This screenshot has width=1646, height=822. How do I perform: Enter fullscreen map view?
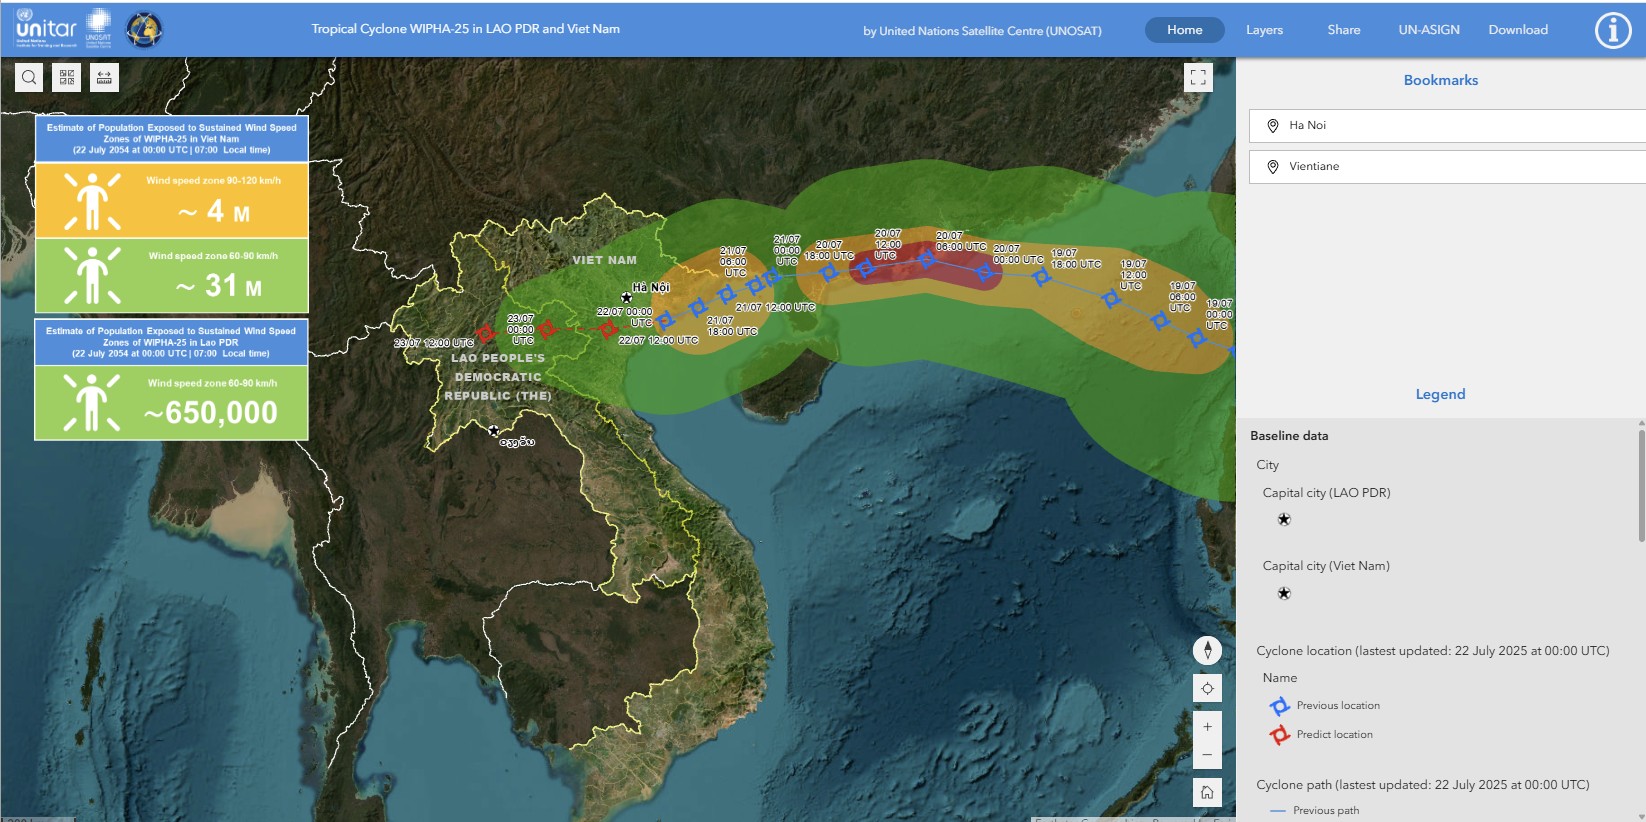1198,77
